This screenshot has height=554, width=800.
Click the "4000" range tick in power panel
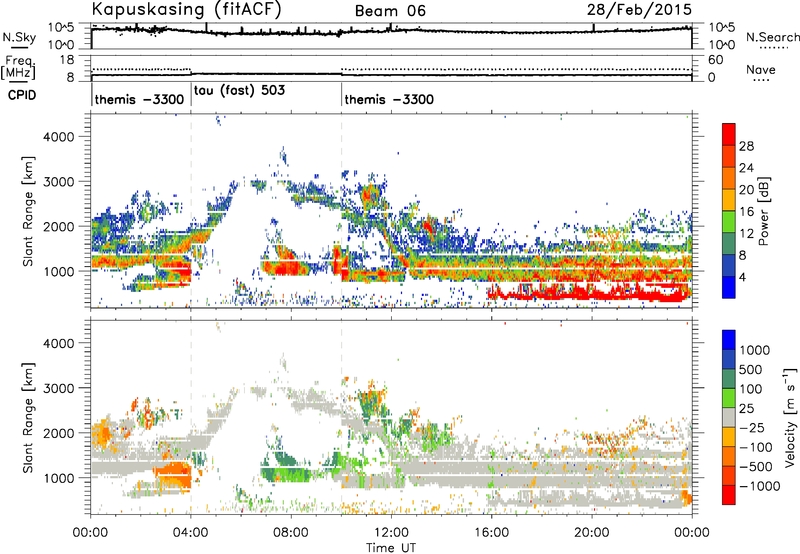[59, 137]
